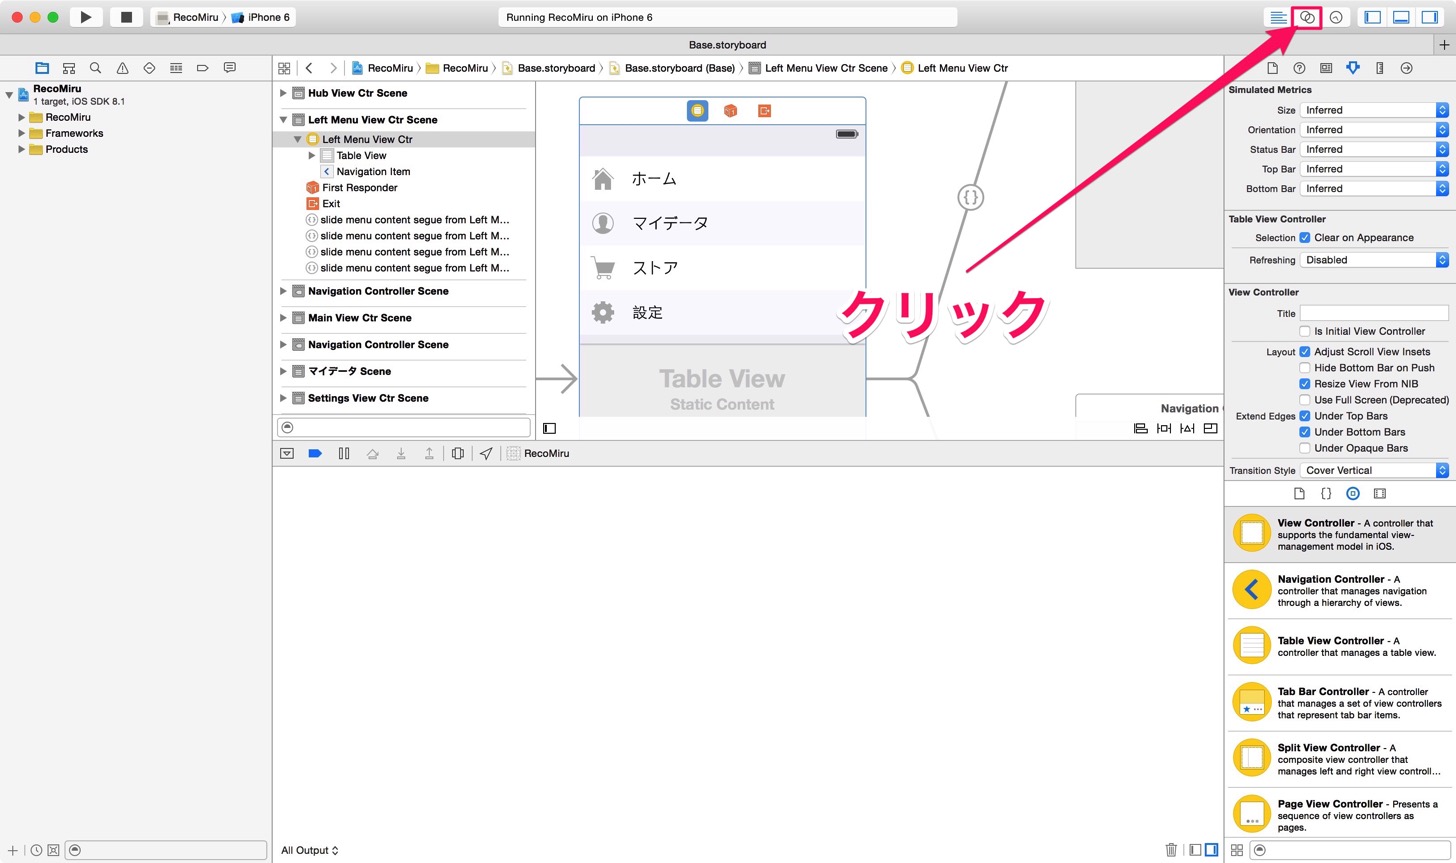Show the File Template library
This screenshot has width=1456, height=863.
coord(1299,493)
